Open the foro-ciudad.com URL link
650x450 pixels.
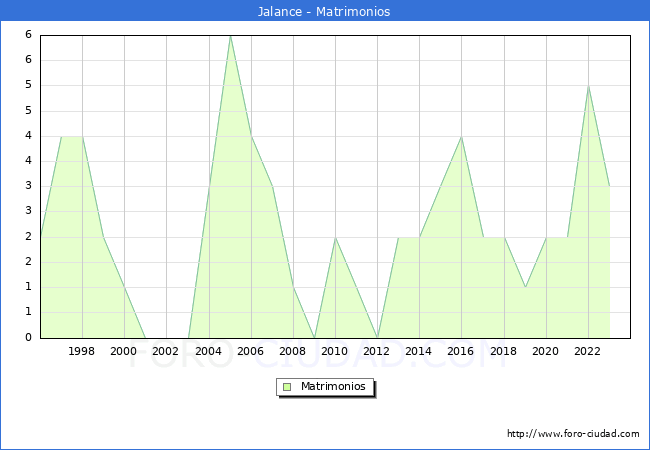coord(573,434)
